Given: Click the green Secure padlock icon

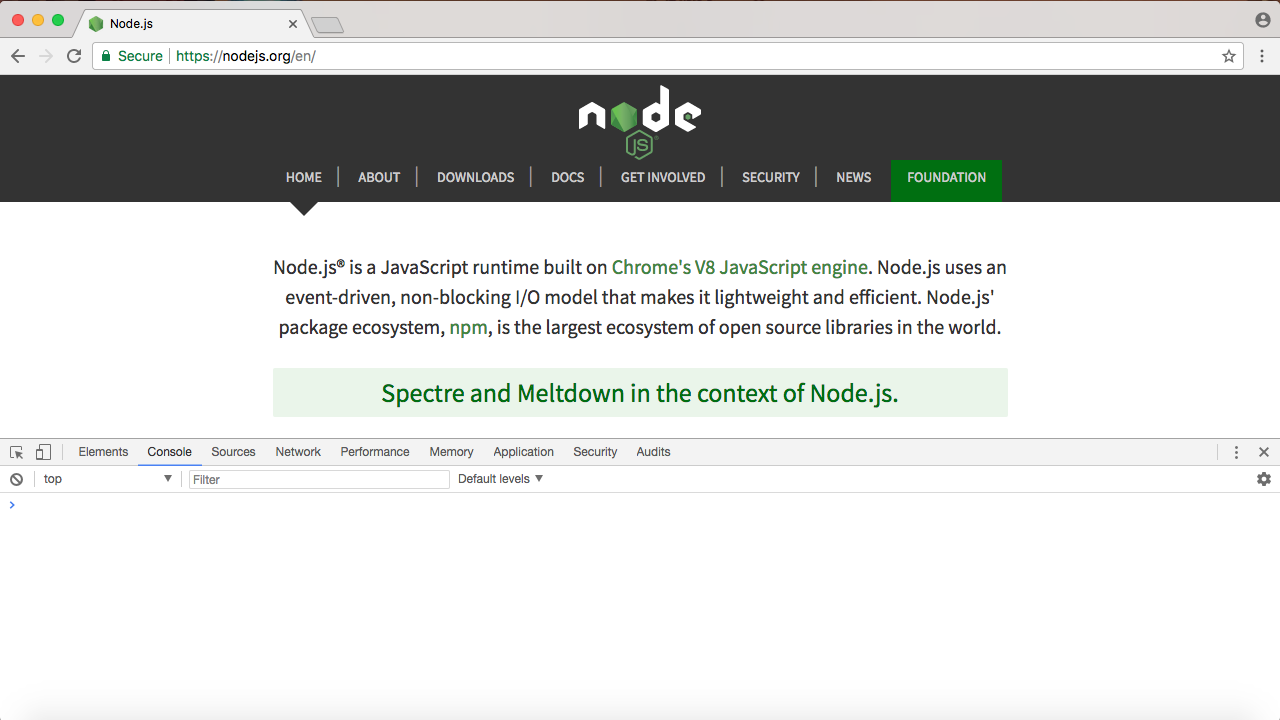Looking at the screenshot, I should [x=105, y=56].
